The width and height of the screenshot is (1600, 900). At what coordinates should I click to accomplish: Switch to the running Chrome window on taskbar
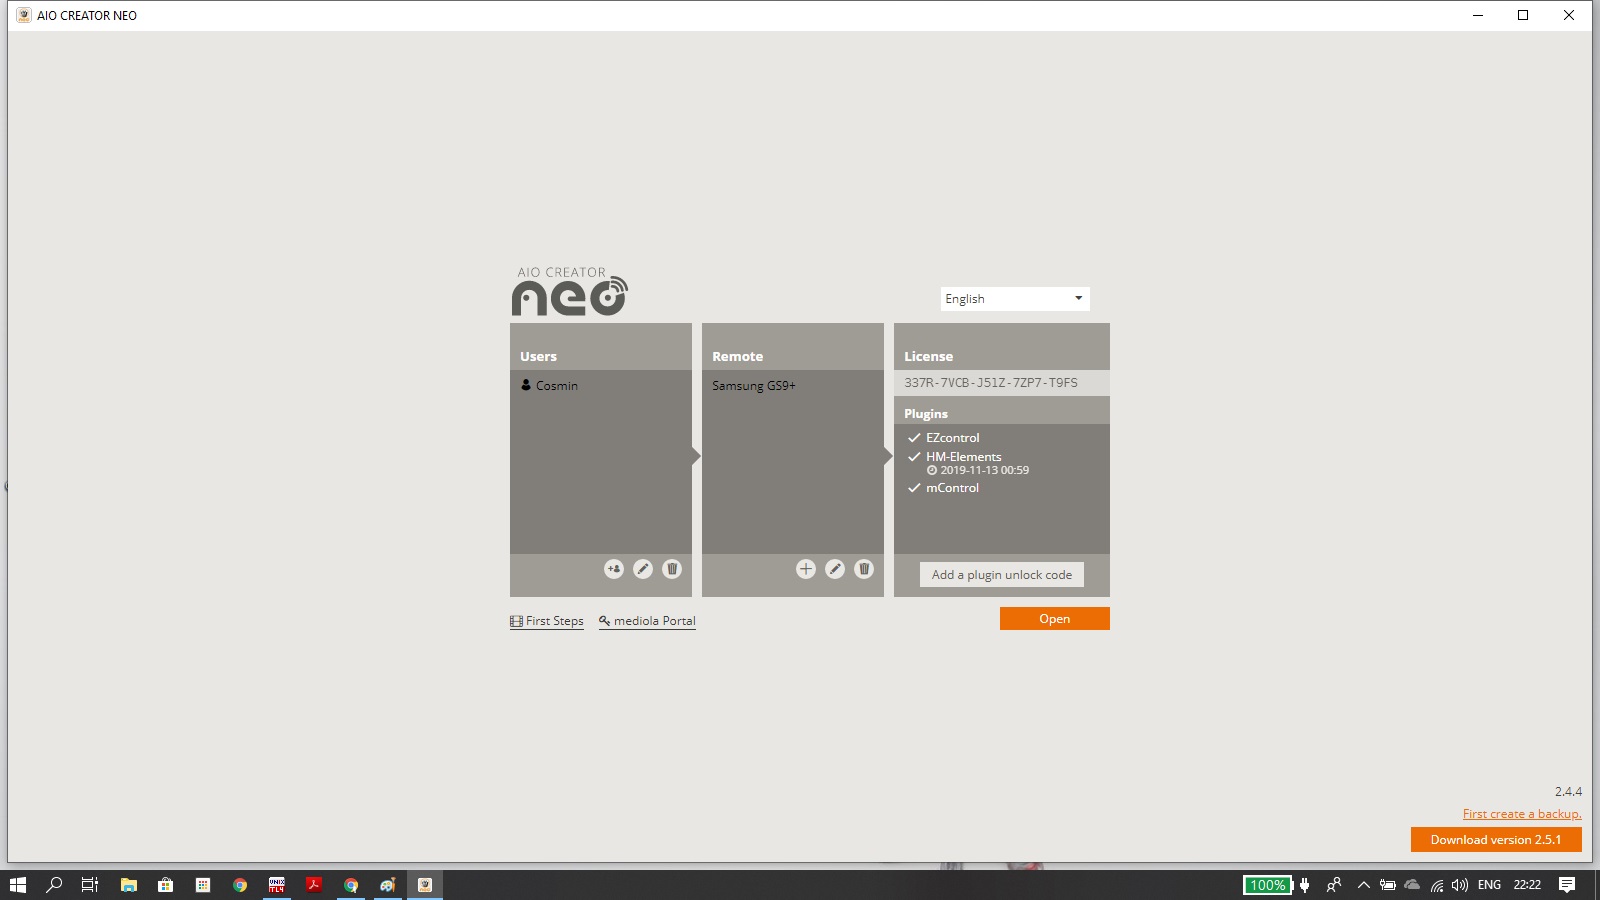point(351,885)
